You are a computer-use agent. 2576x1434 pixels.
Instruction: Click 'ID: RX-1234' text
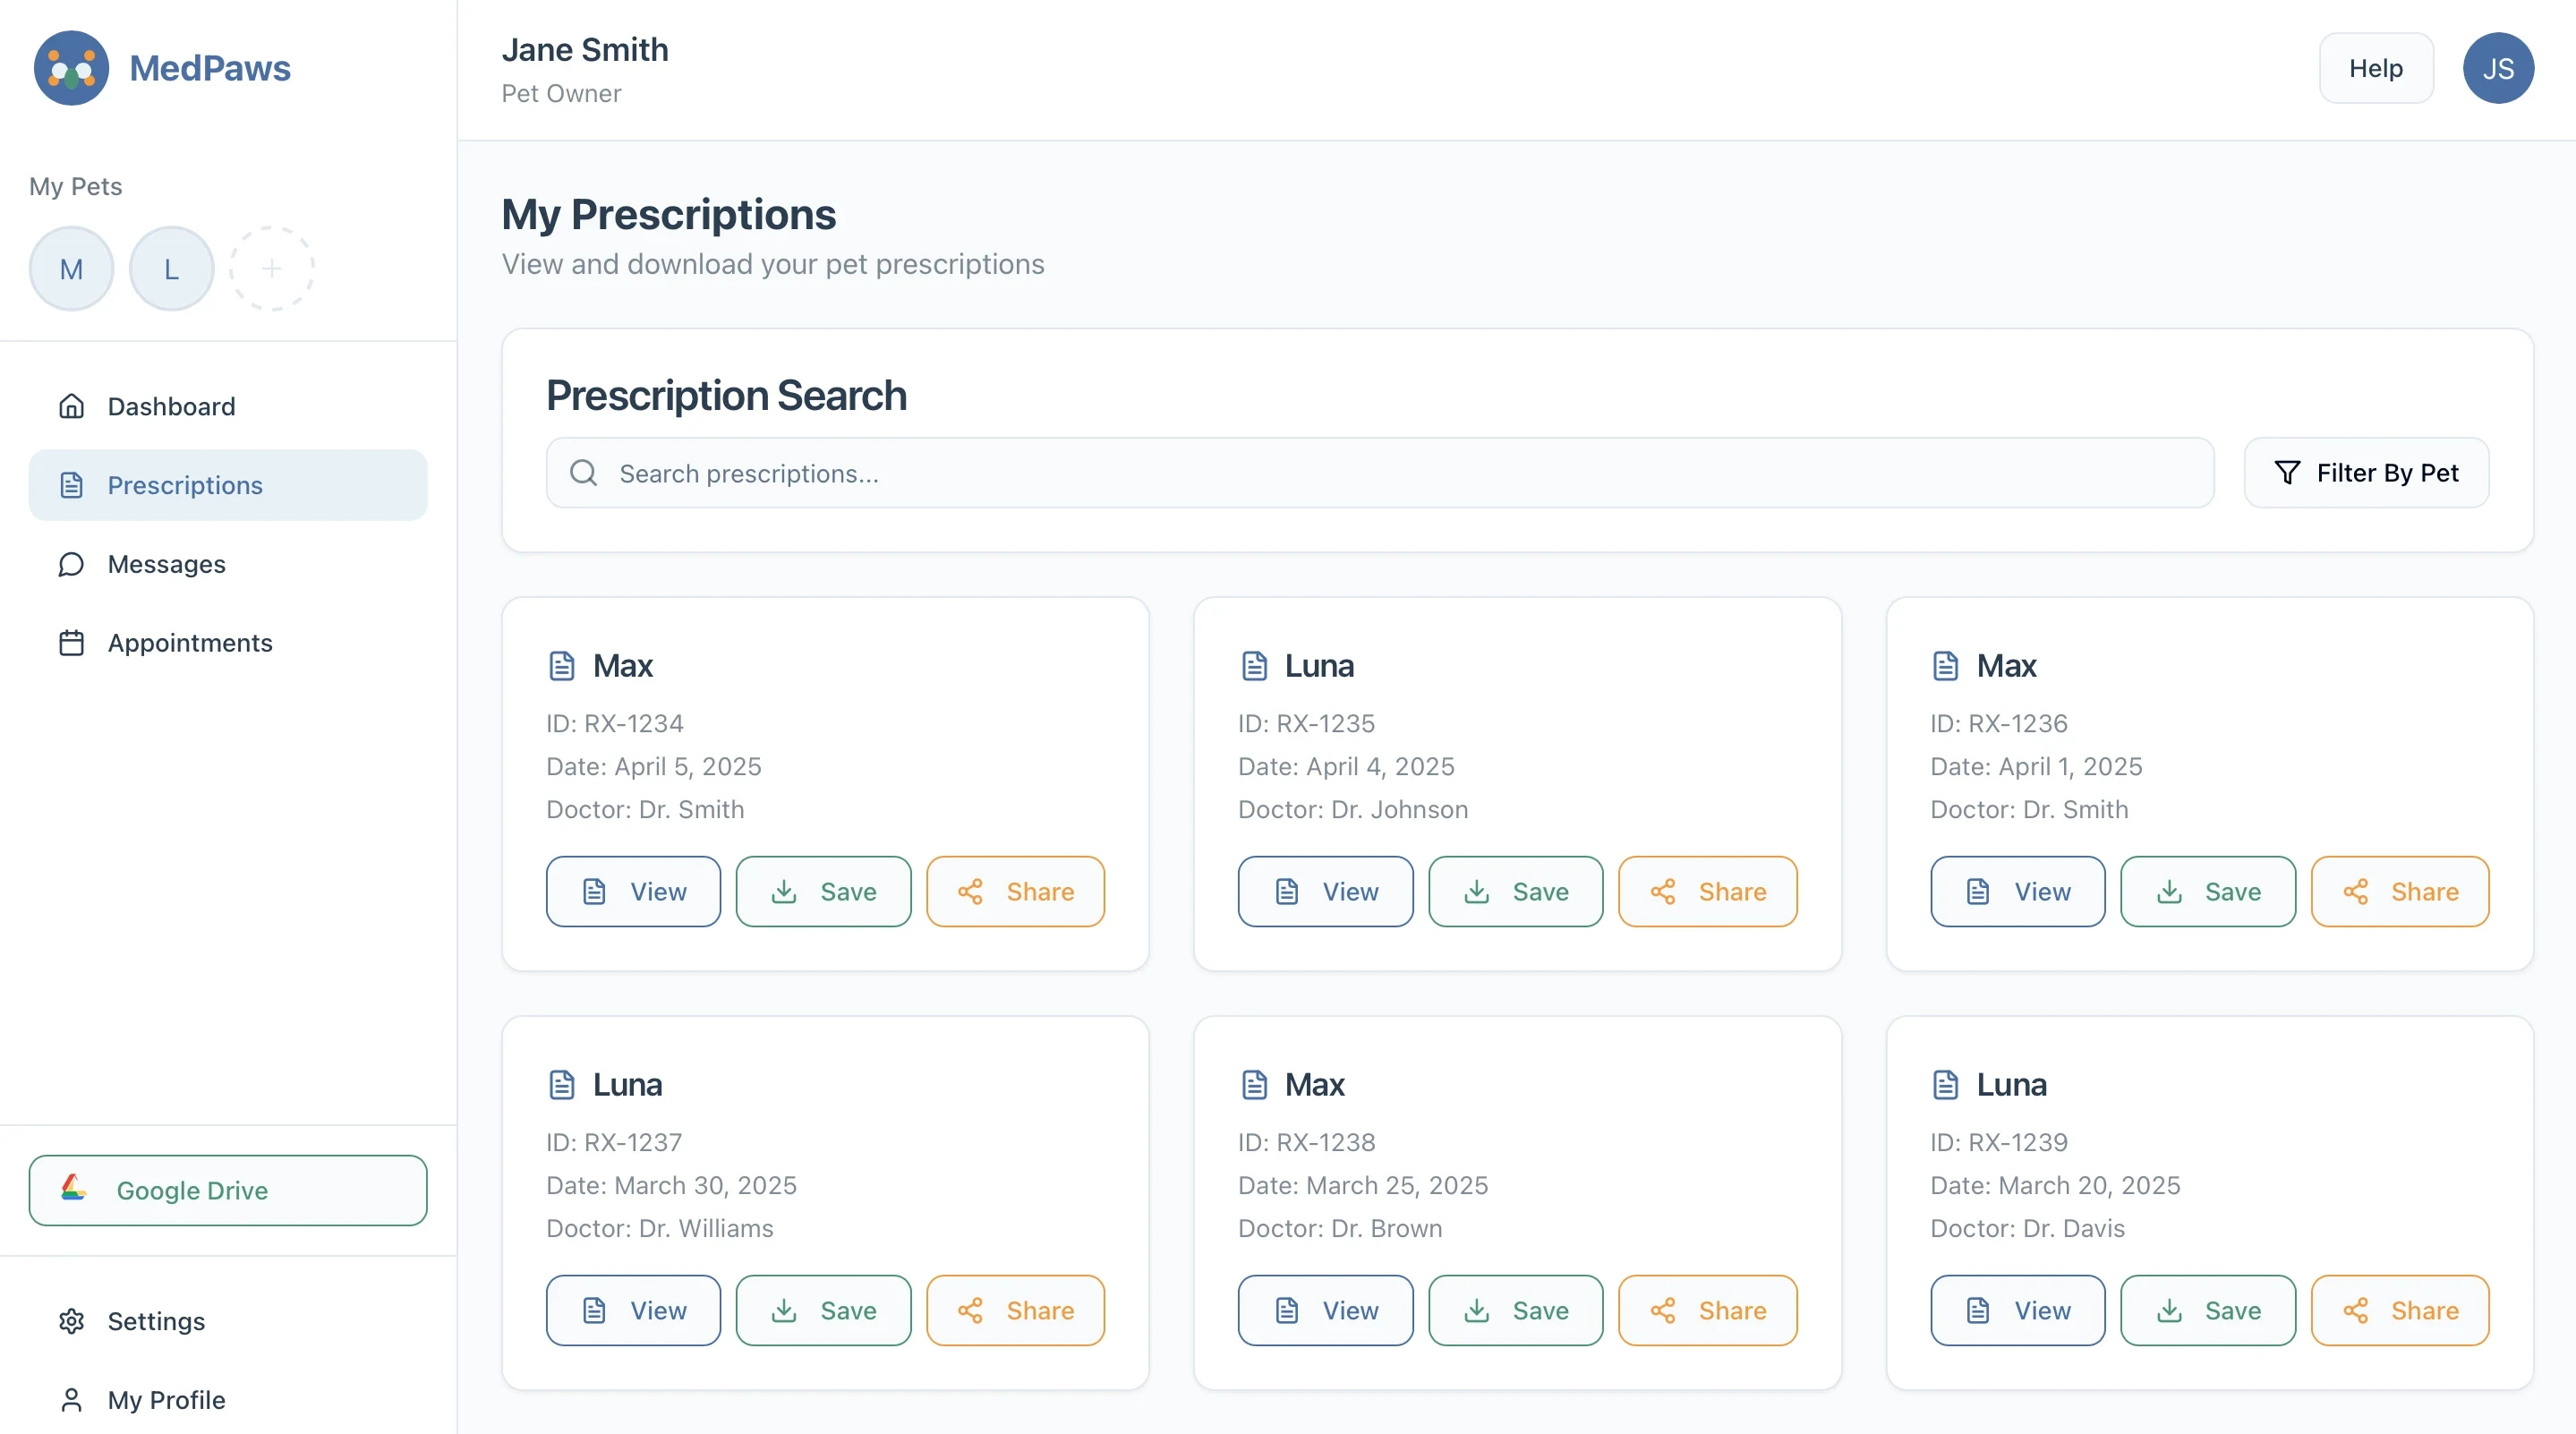click(x=615, y=723)
